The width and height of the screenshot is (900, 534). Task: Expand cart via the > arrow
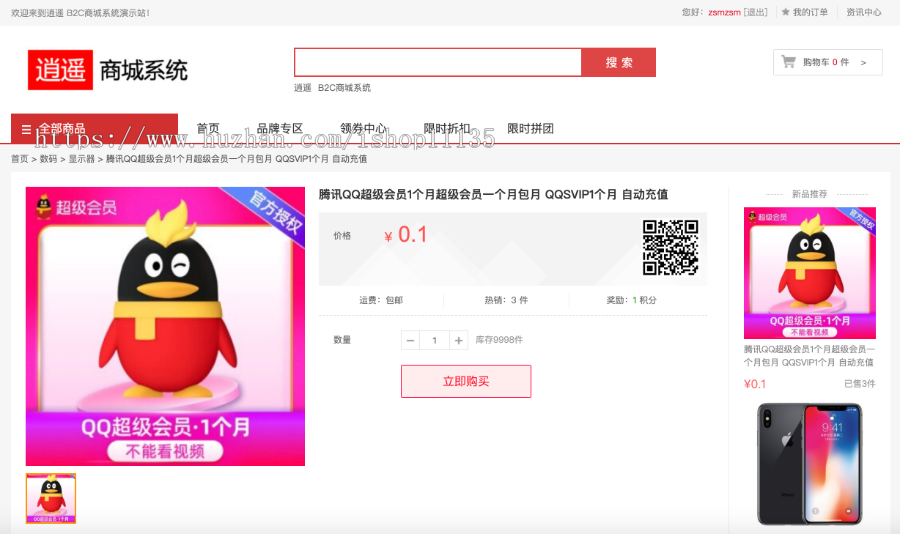tap(863, 63)
